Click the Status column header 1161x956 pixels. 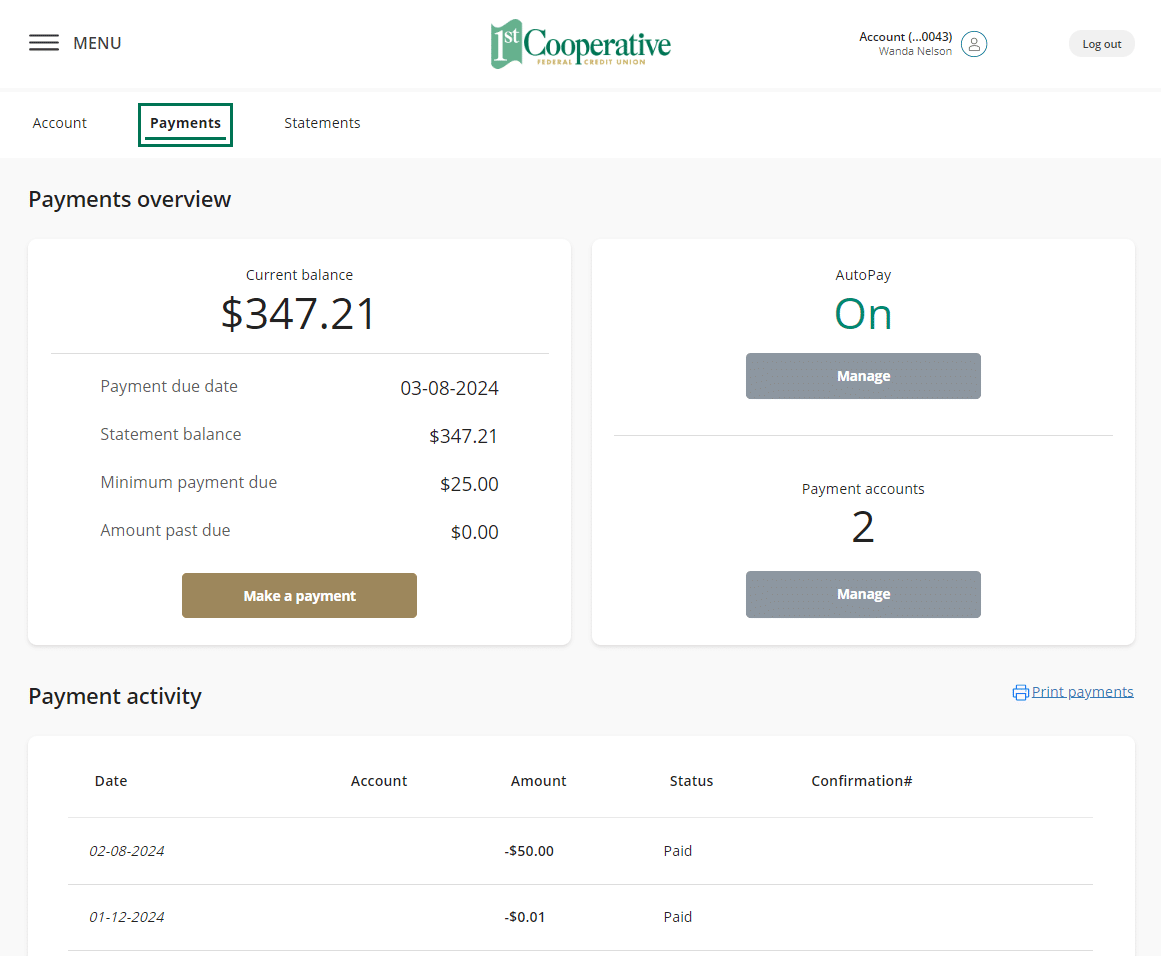click(x=691, y=781)
